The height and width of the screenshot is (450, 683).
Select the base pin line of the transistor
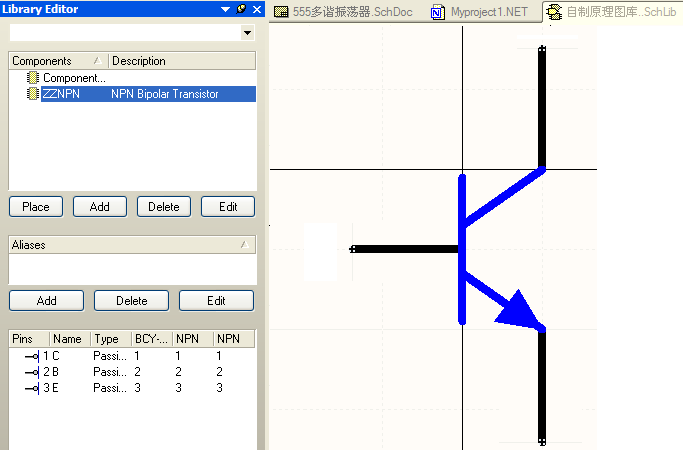coord(405,249)
